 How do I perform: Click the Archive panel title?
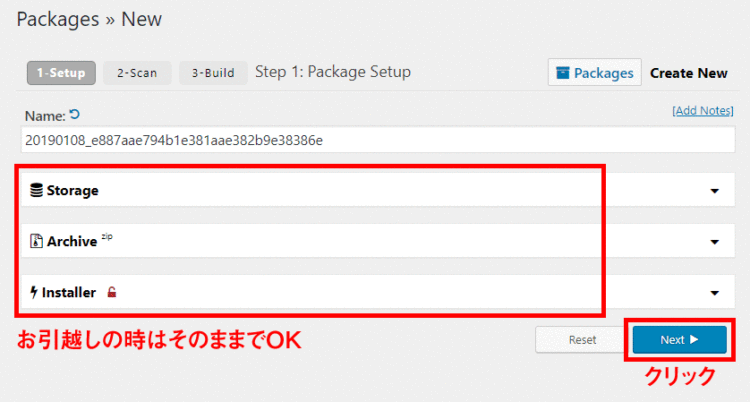pos(72,241)
